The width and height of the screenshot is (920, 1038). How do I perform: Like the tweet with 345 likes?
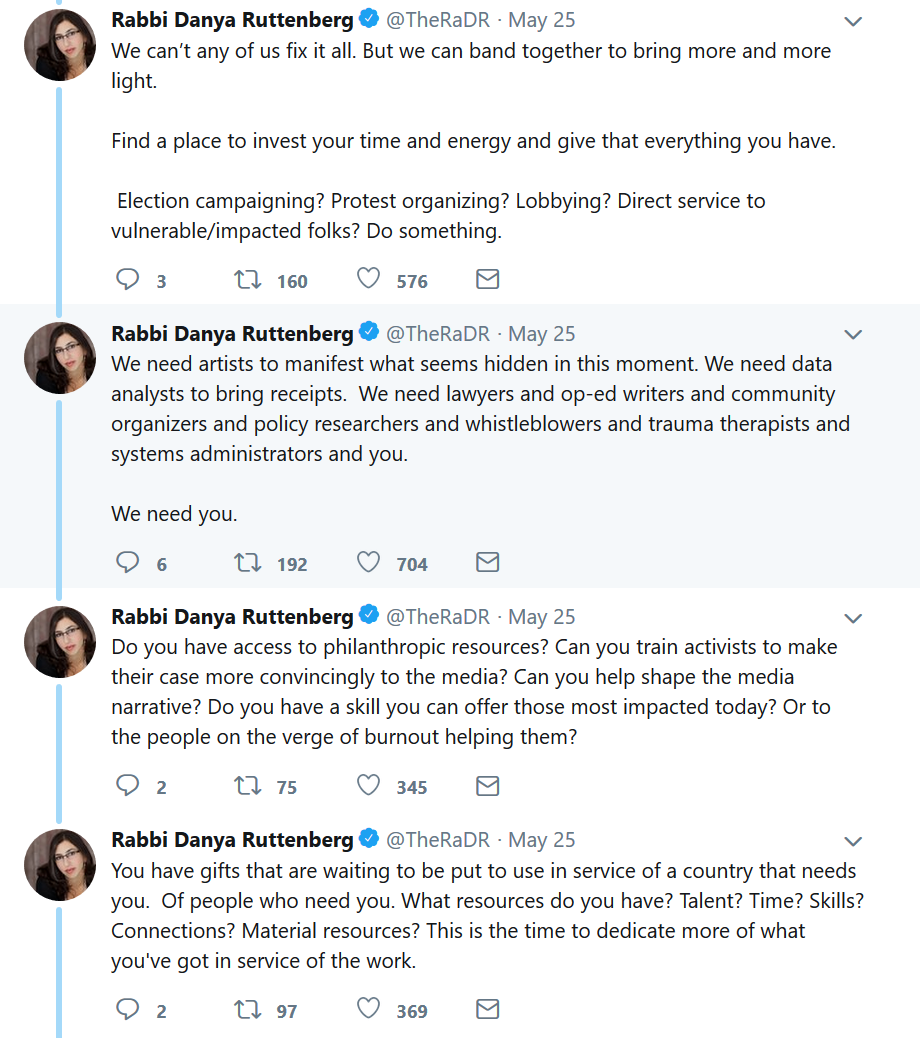click(x=369, y=786)
